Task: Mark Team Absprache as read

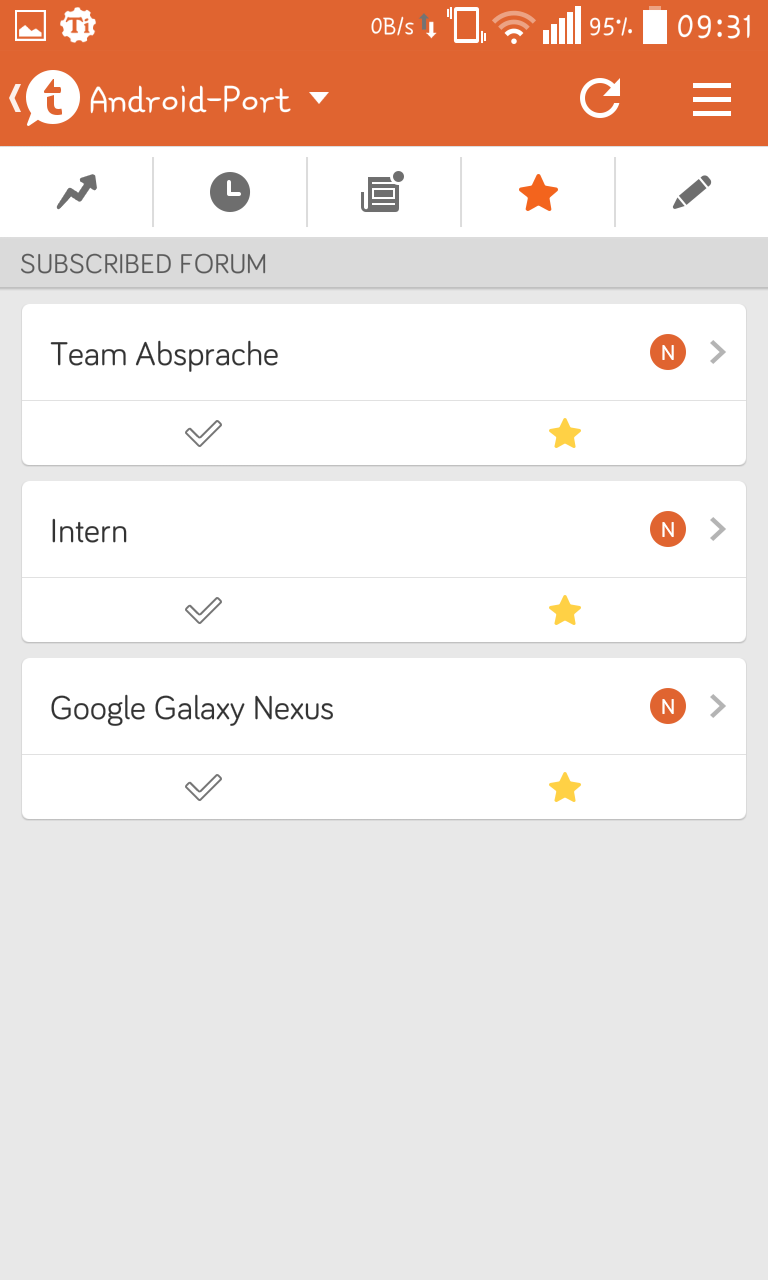Action: [x=203, y=434]
